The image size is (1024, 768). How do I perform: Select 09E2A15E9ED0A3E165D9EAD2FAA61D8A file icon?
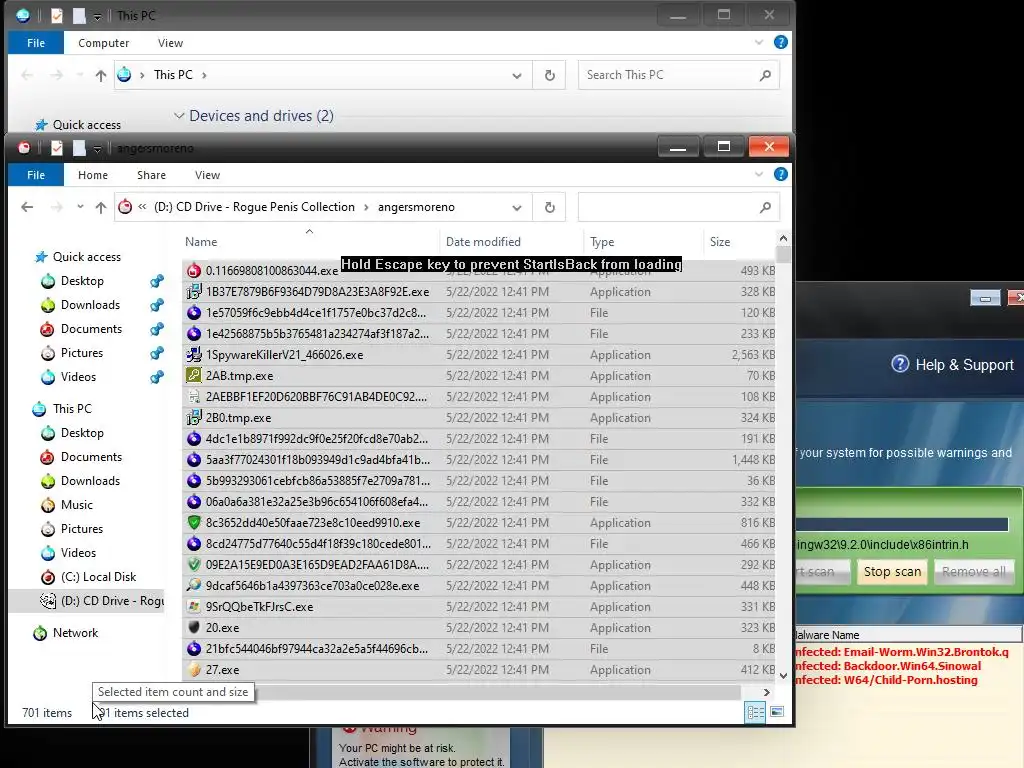tap(194, 564)
